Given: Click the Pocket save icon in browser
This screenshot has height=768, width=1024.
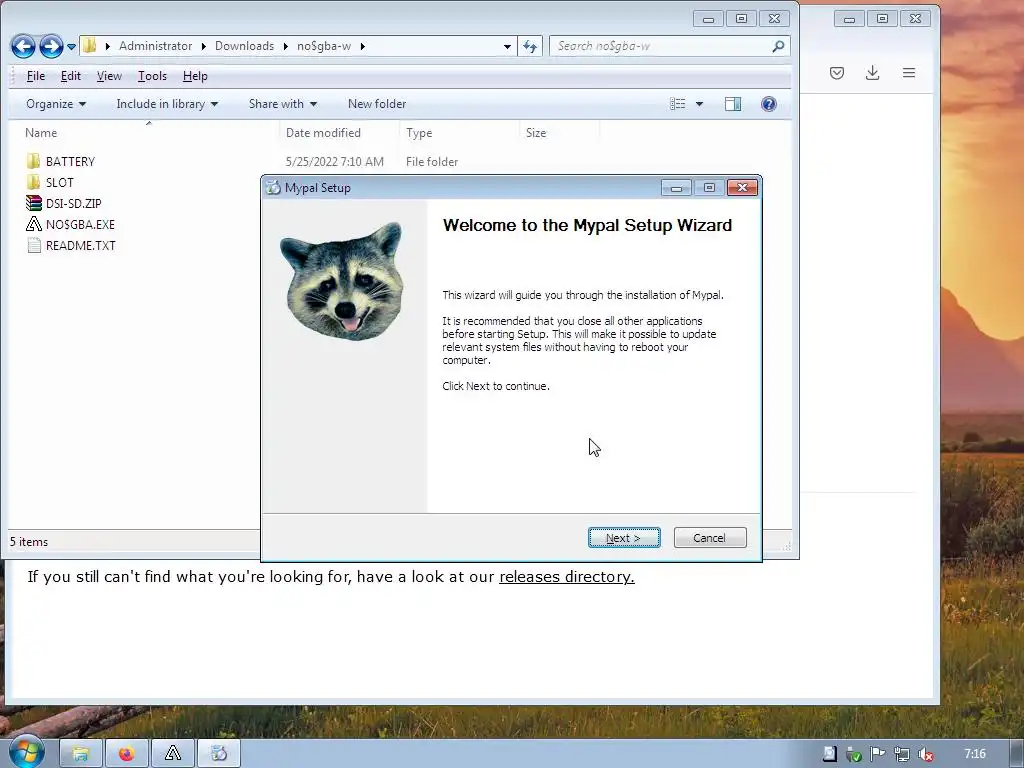Looking at the screenshot, I should coord(837,72).
